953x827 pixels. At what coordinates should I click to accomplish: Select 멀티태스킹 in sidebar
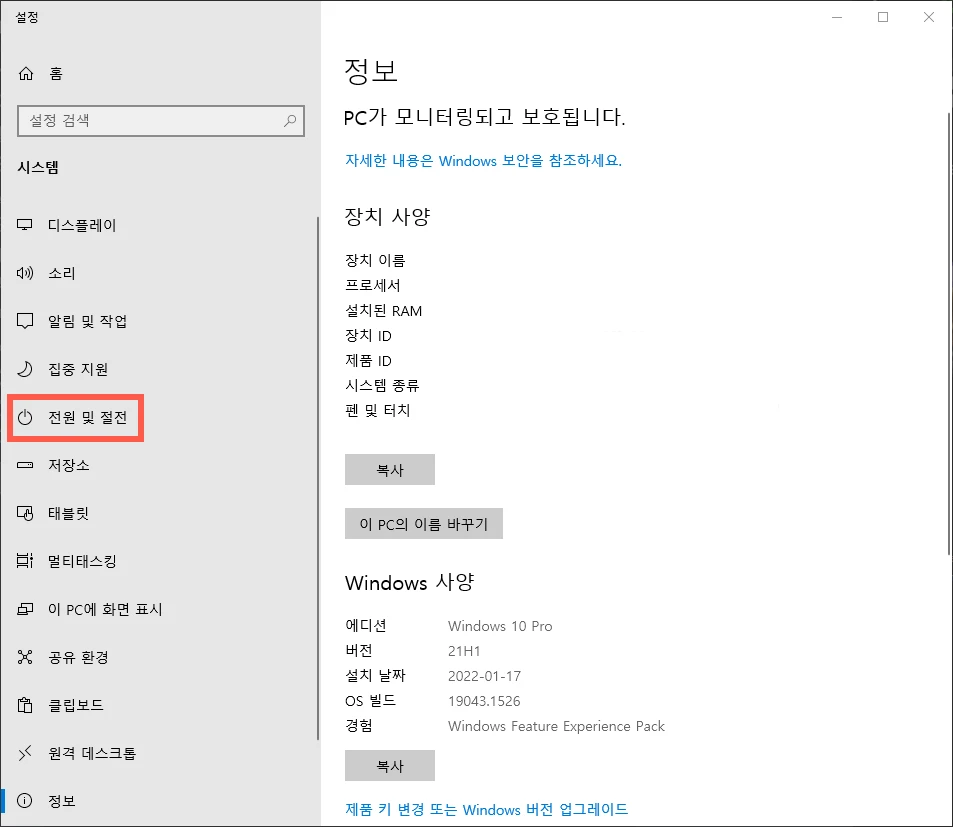point(159,561)
